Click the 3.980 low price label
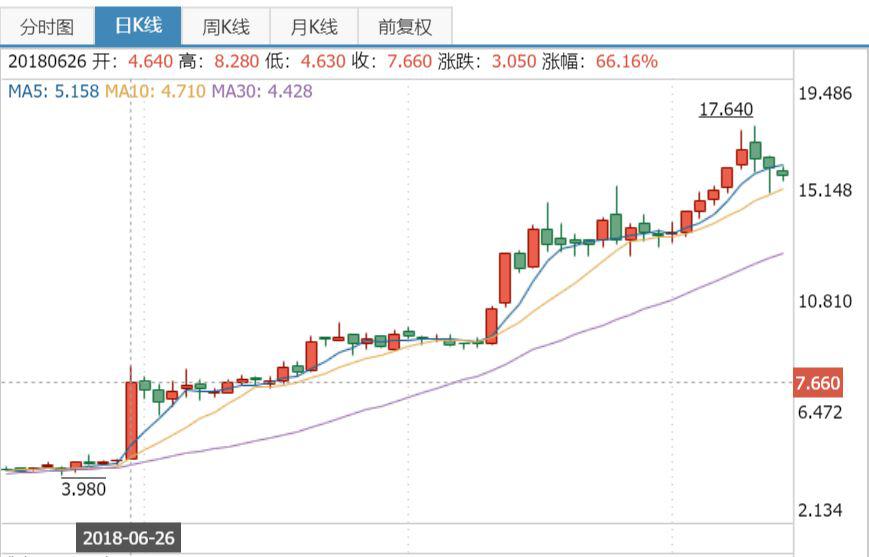This screenshot has height=557, width=869. pyautogui.click(x=83, y=489)
